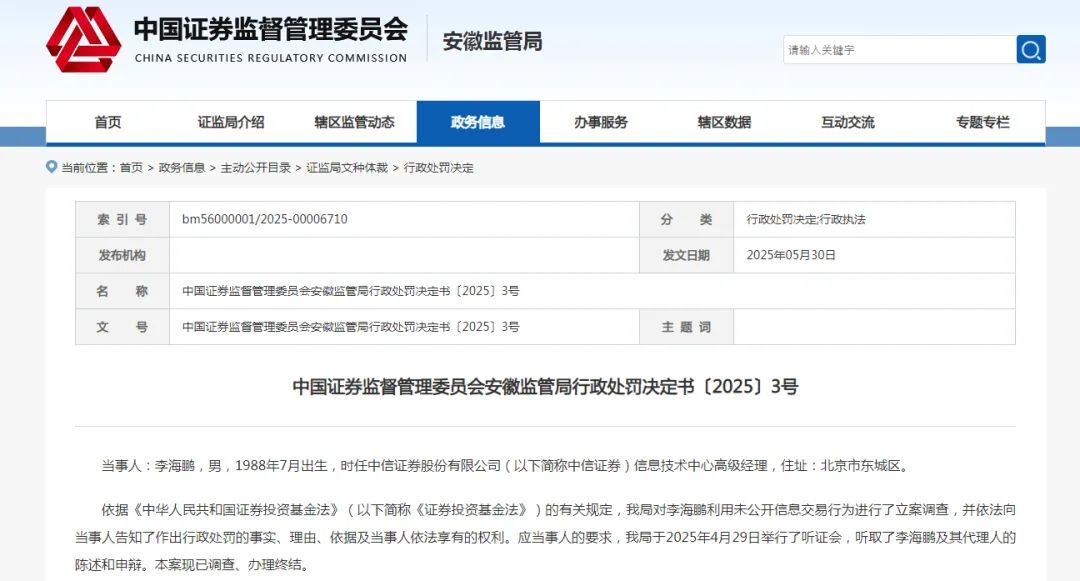This screenshot has height=581, width=1080.
Task: Click the blue search magnifier button
Action: 1030,50
